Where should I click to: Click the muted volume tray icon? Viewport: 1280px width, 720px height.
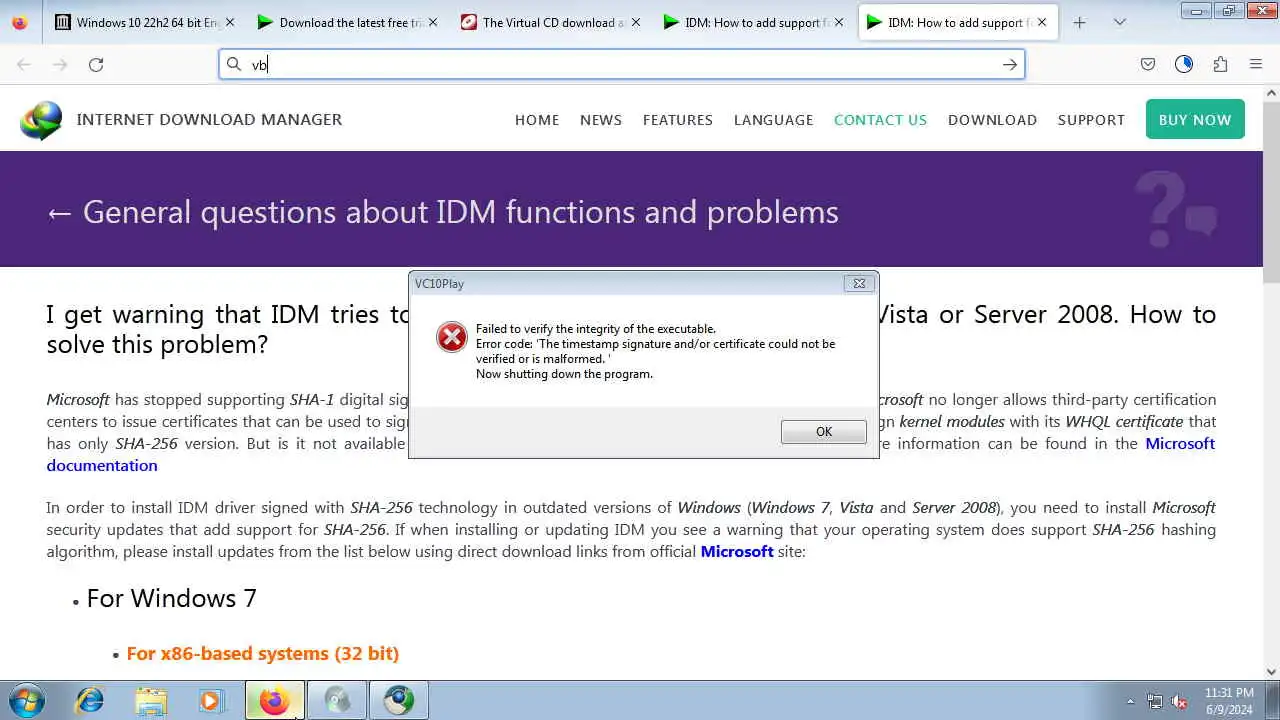[x=1179, y=701]
